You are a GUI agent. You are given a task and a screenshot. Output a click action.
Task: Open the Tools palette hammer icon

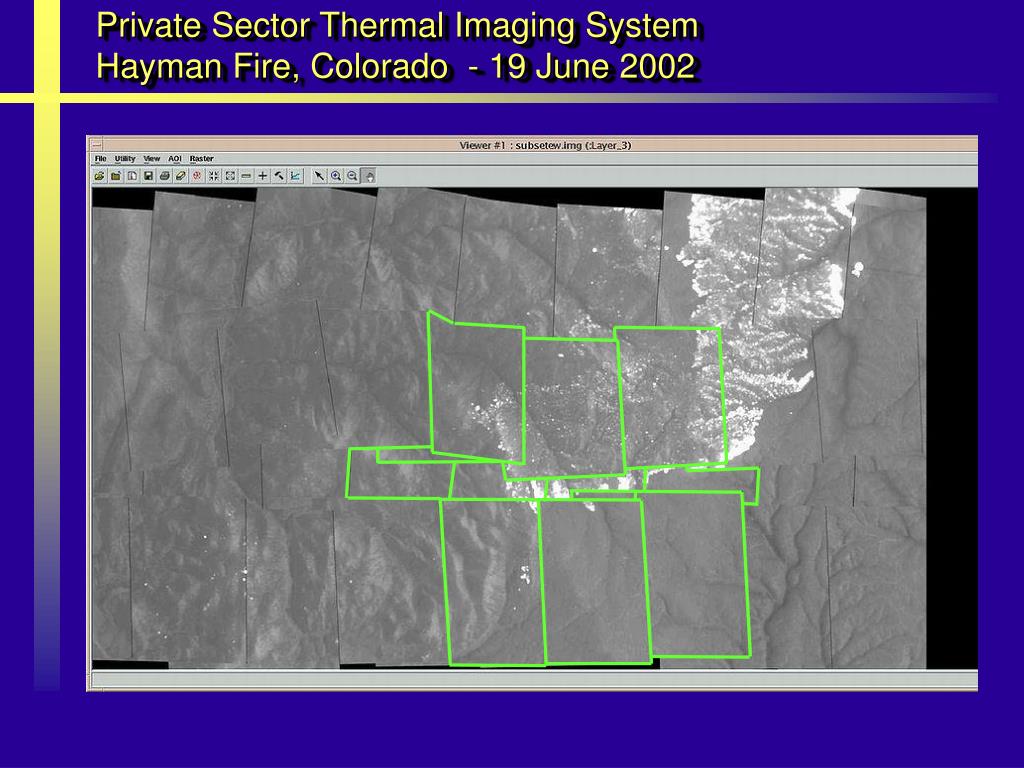[x=279, y=176]
